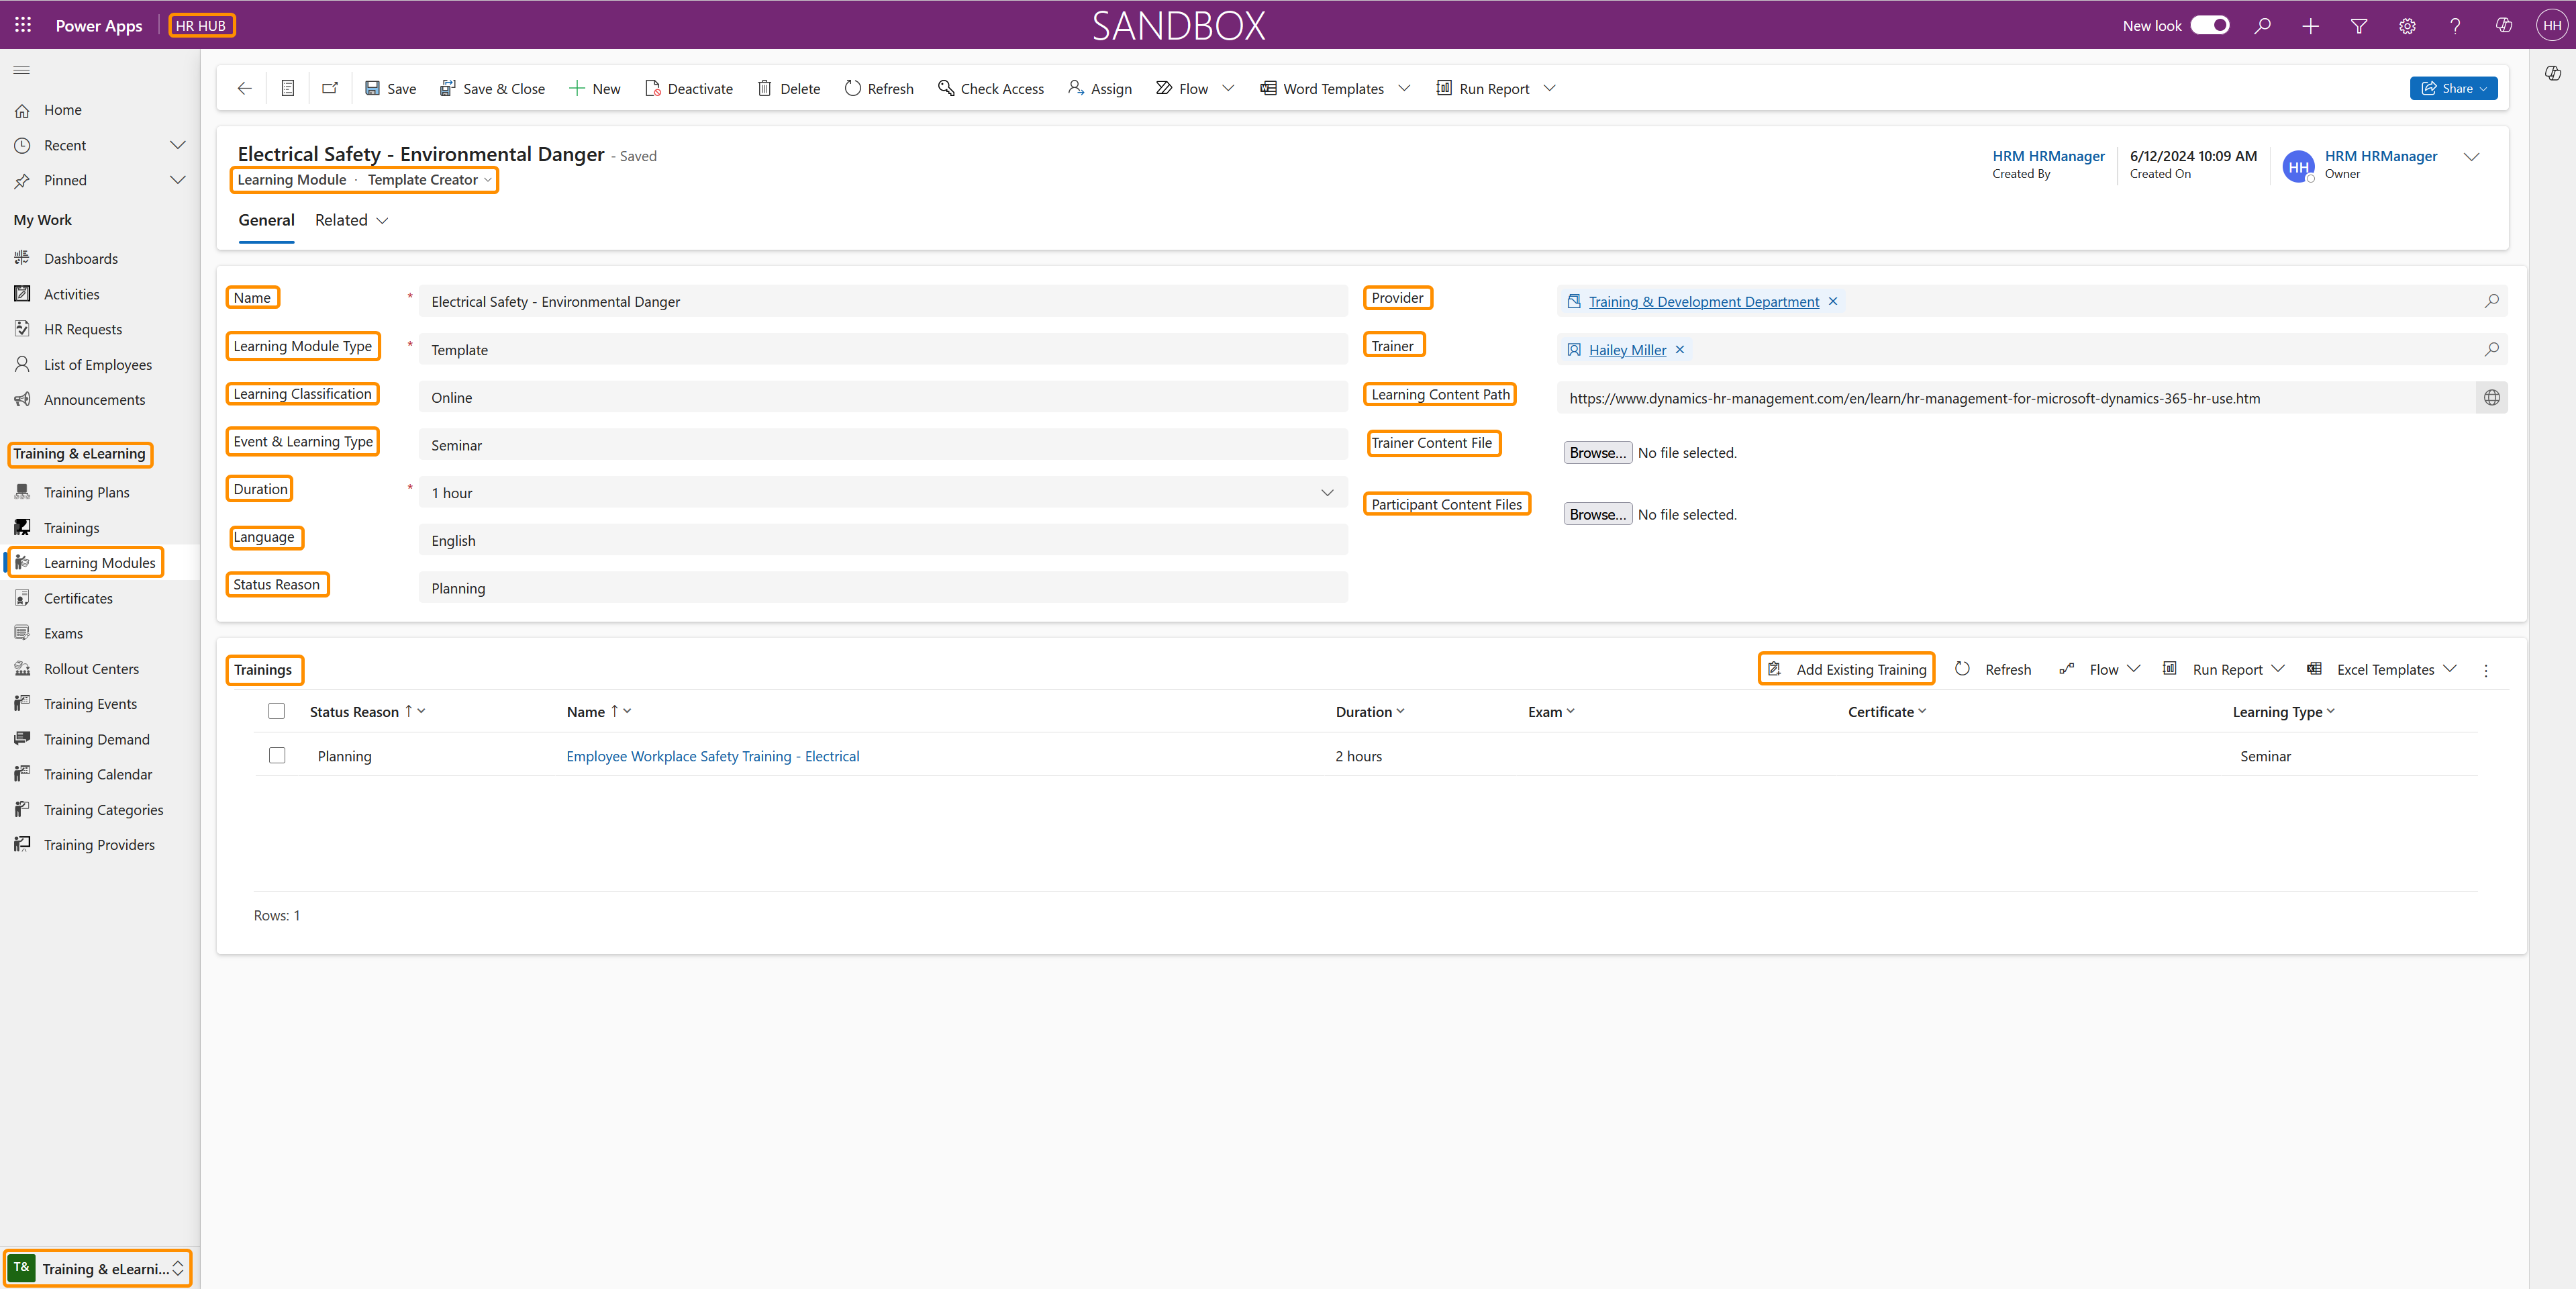Image resolution: width=2576 pixels, height=1289 pixels.
Task: Click the search icon in the top bar
Action: (2262, 25)
